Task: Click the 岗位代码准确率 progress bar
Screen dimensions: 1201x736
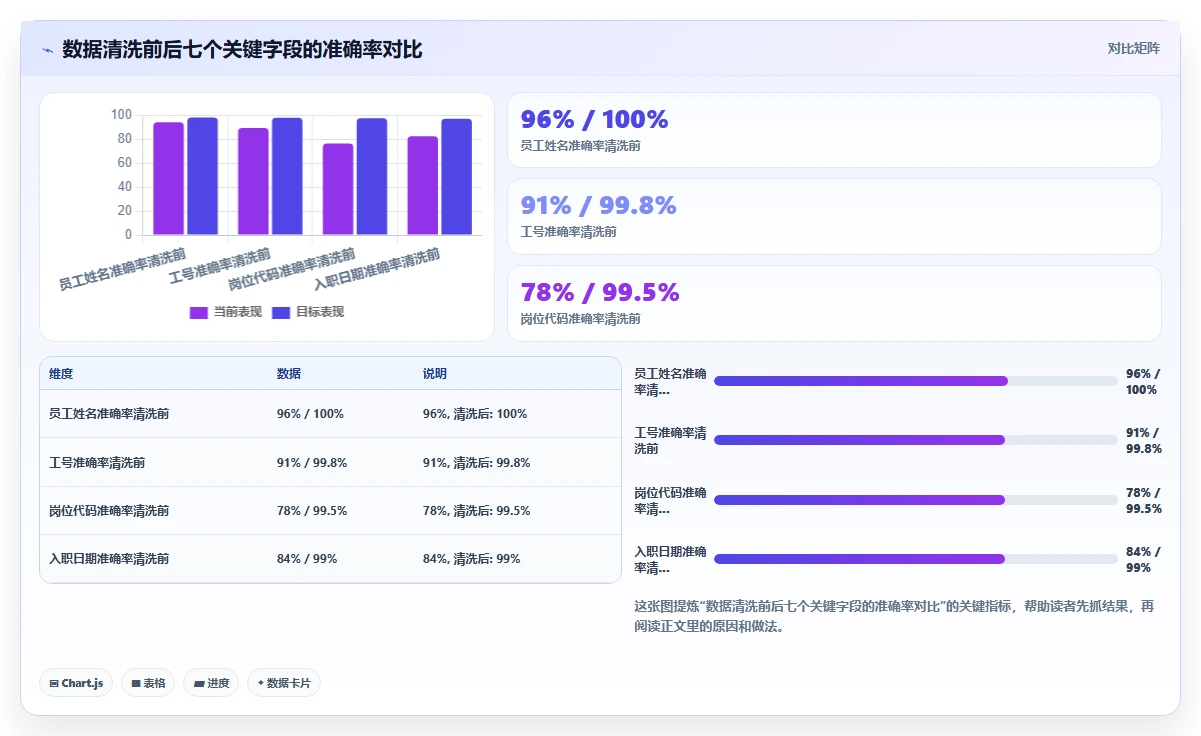Action: coord(916,500)
